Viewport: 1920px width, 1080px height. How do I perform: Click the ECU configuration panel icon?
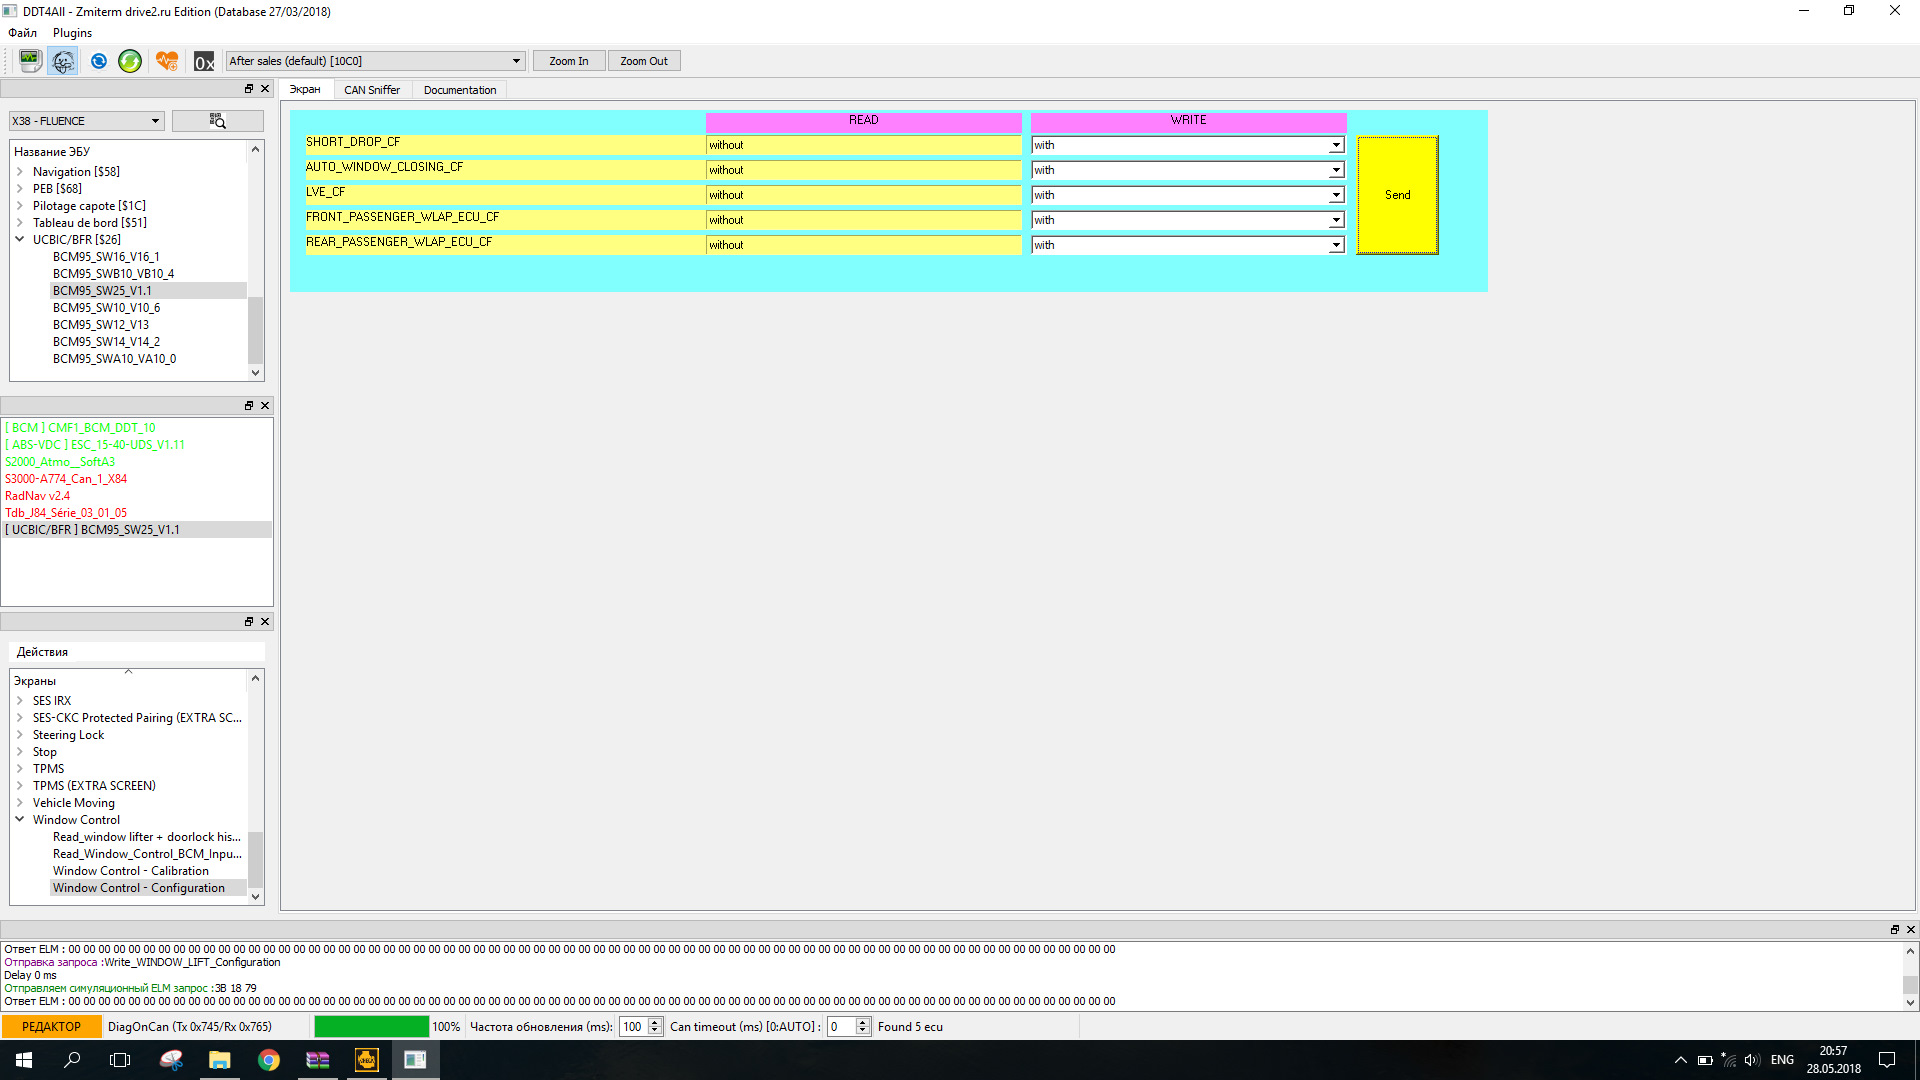coord(218,120)
